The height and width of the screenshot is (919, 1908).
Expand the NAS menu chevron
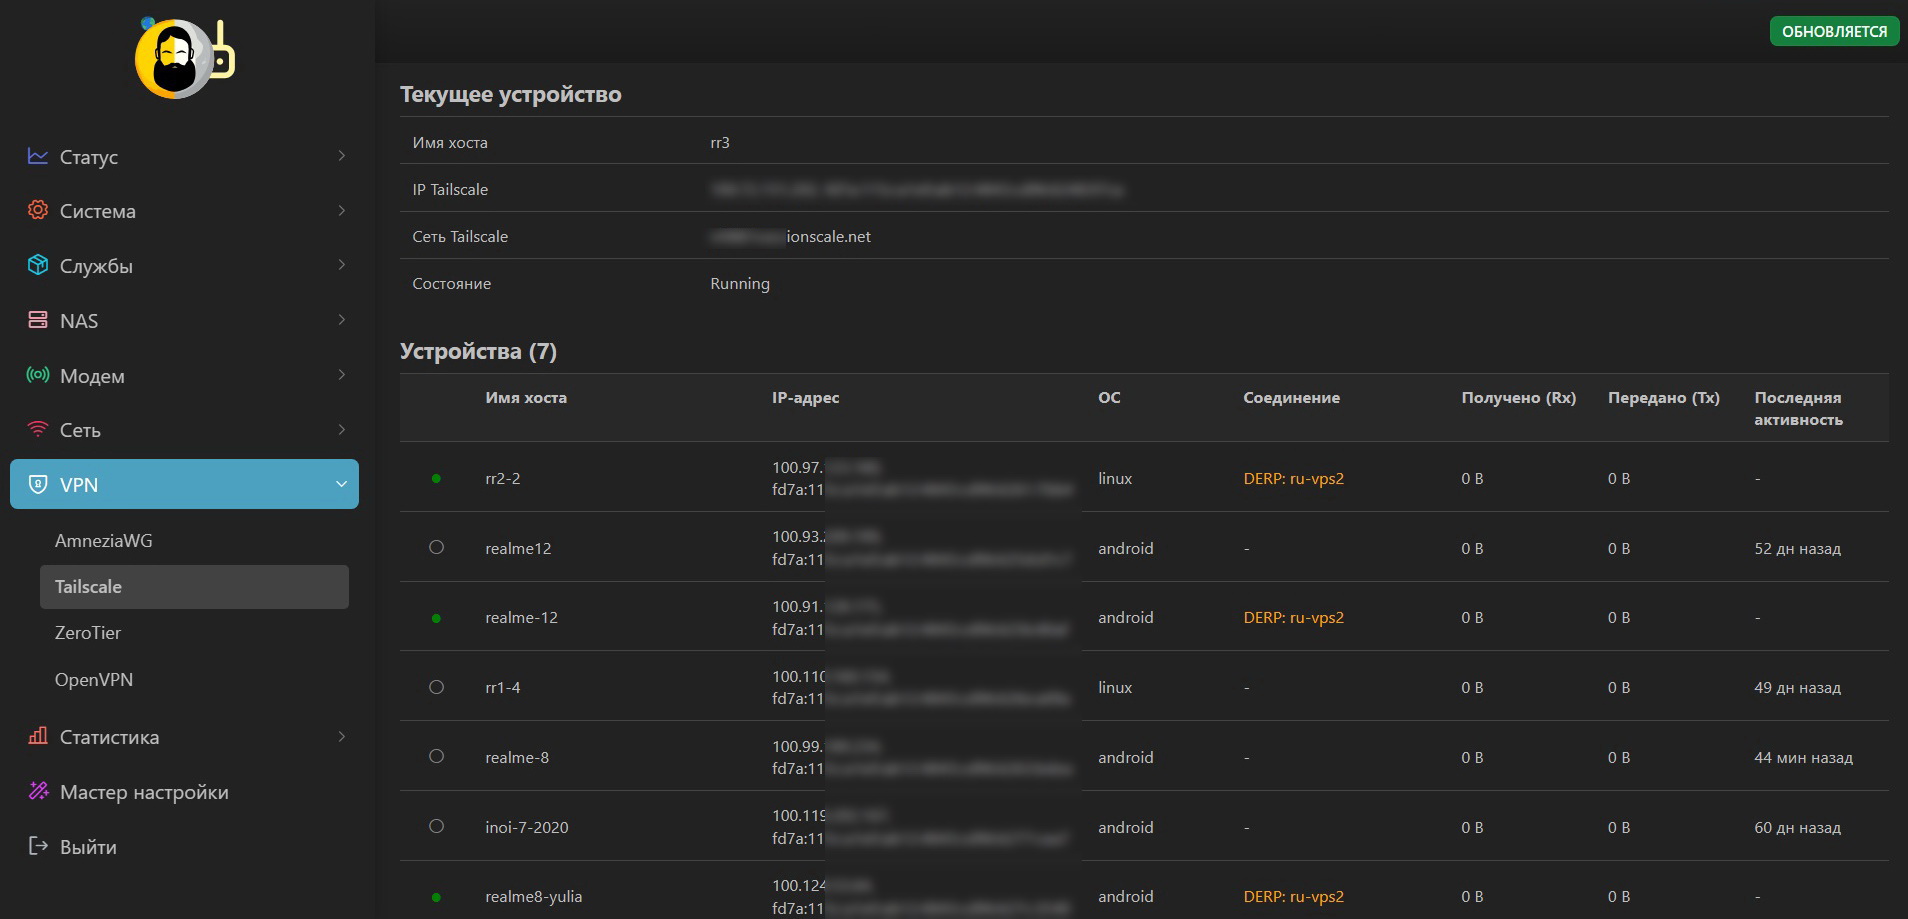click(x=342, y=320)
